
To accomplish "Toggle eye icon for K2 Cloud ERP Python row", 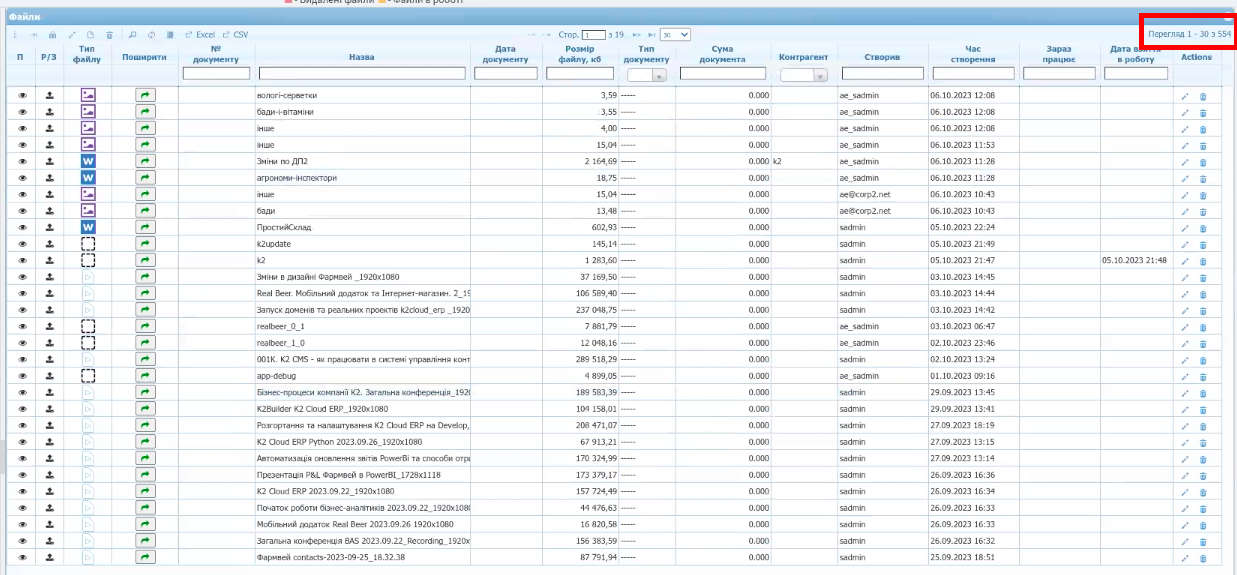I will click(22, 442).
